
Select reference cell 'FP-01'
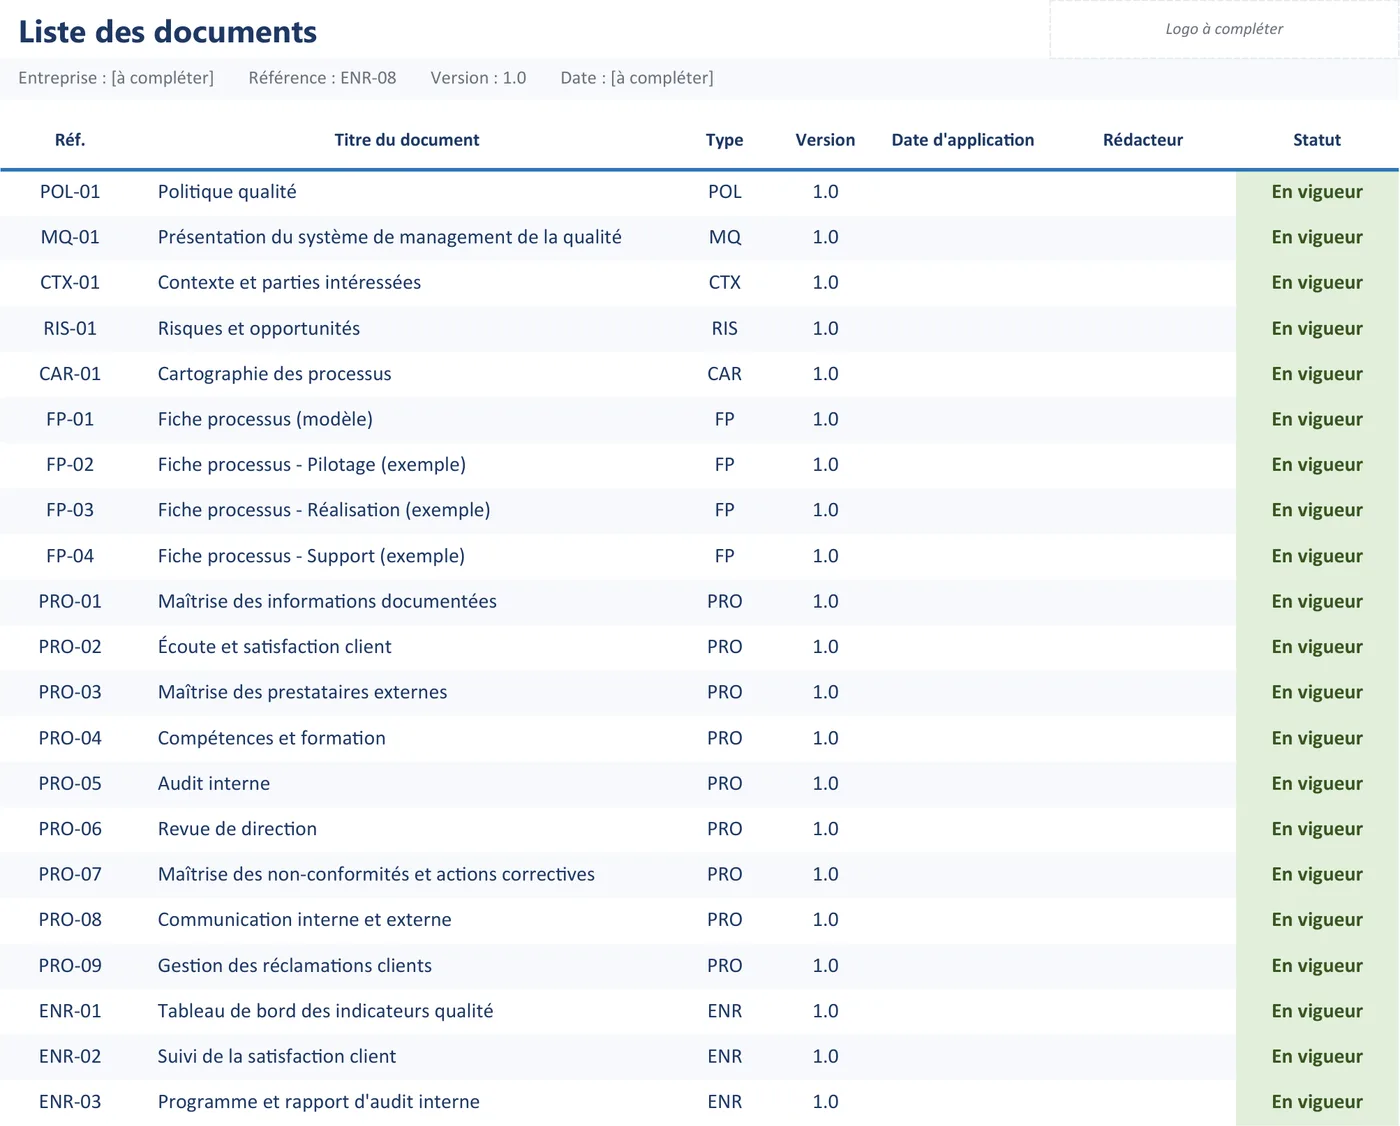click(70, 419)
